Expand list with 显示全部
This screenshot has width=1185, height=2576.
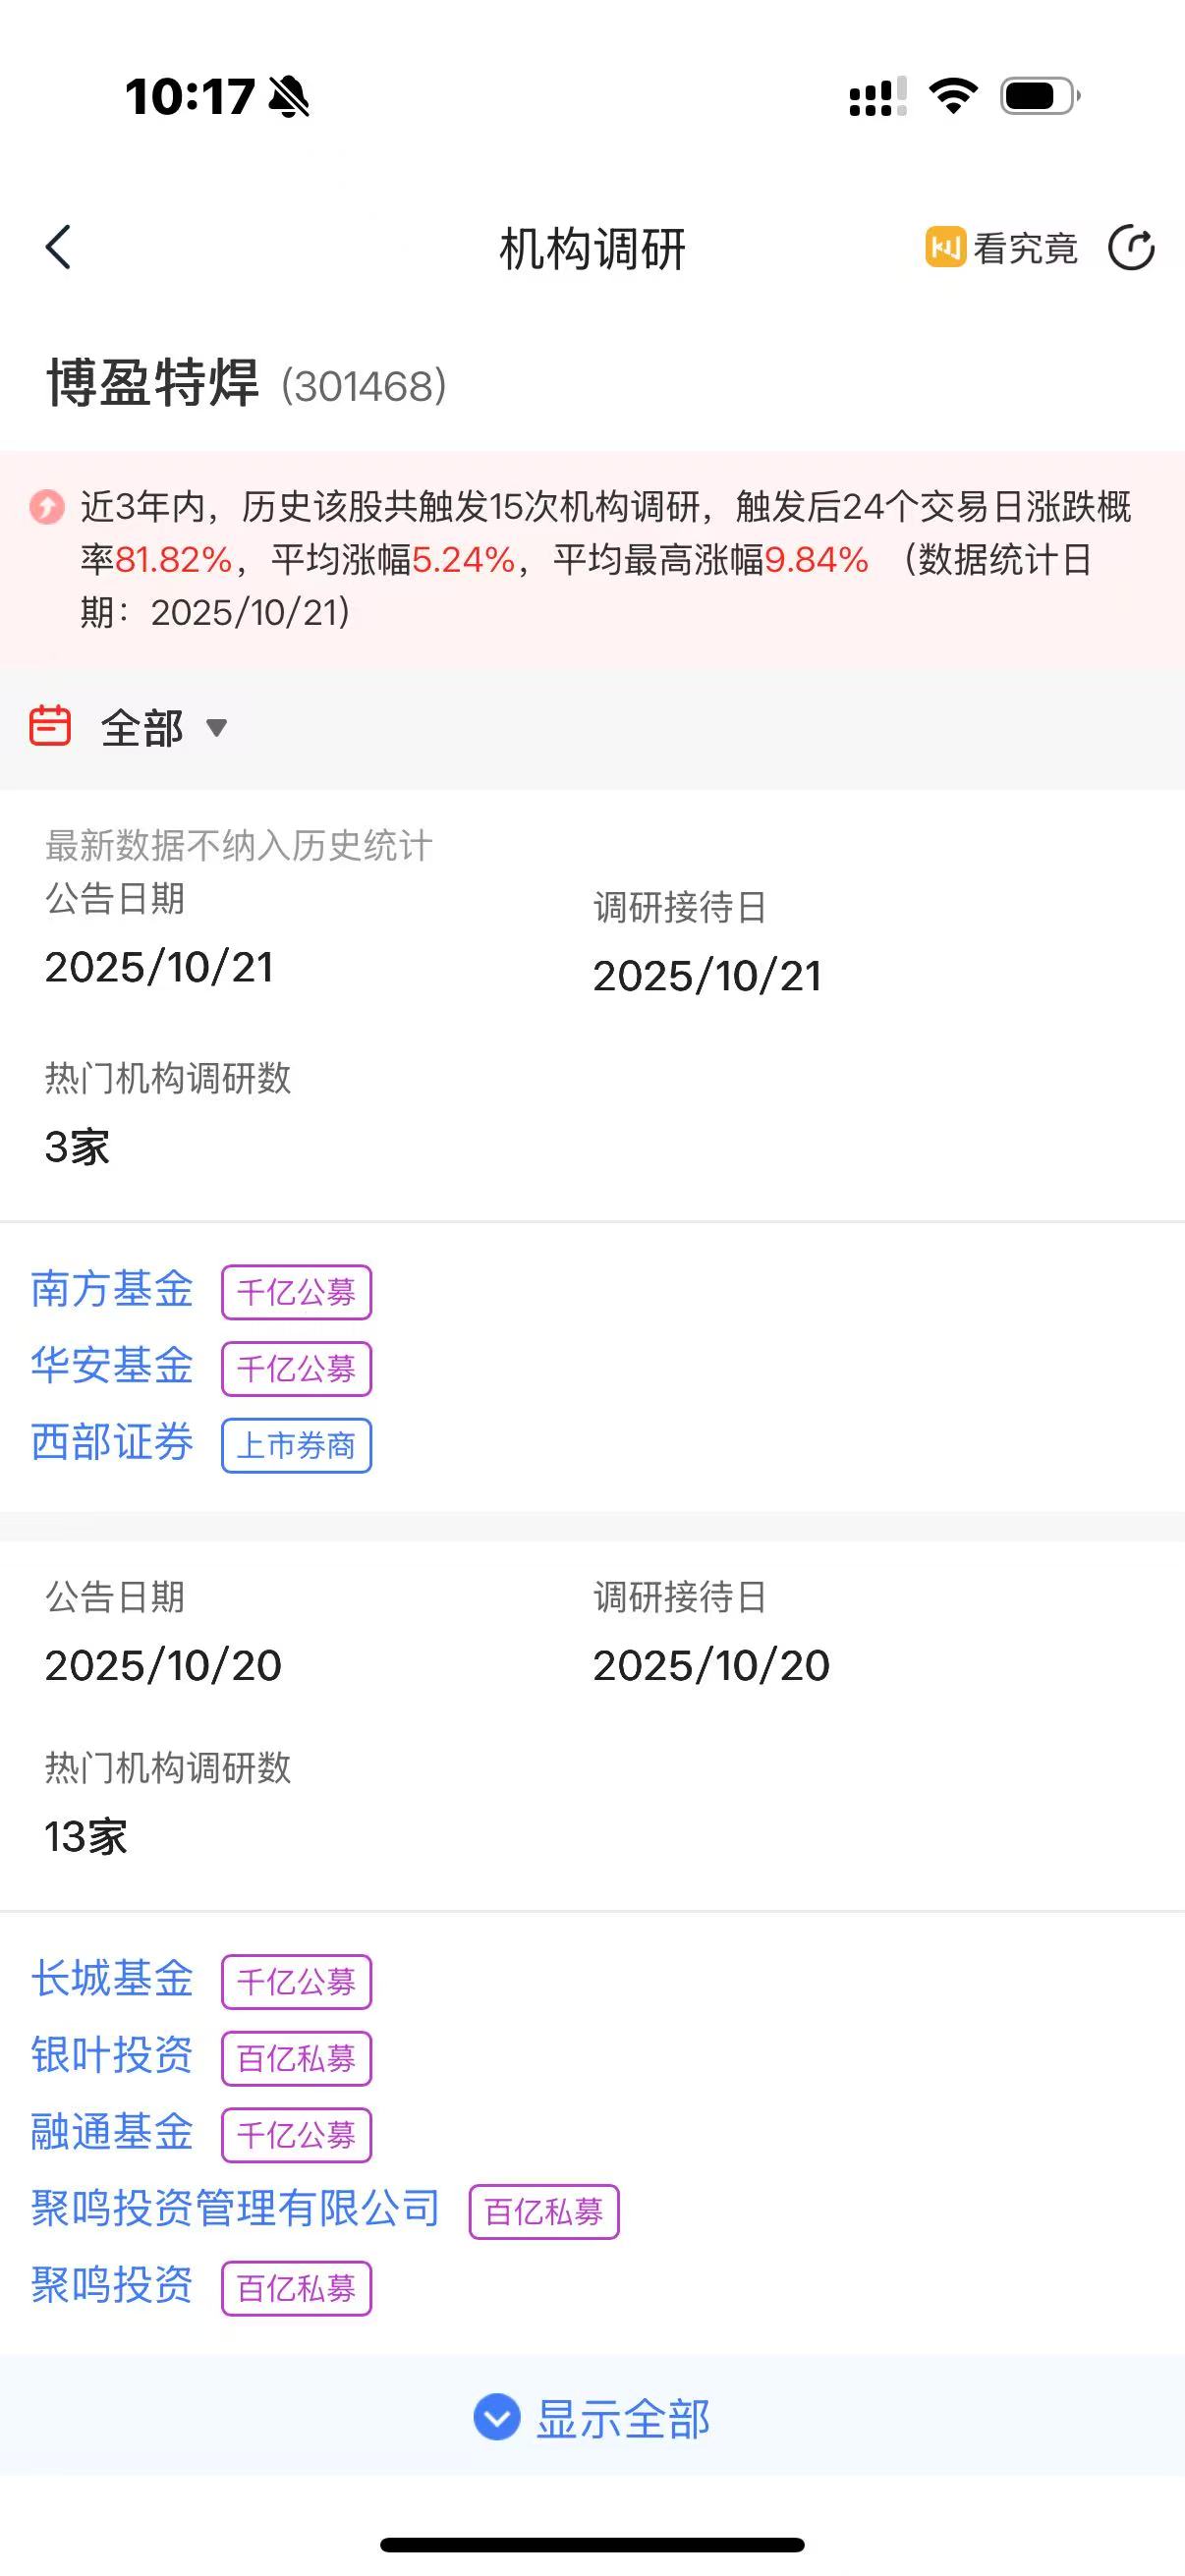coord(622,2418)
